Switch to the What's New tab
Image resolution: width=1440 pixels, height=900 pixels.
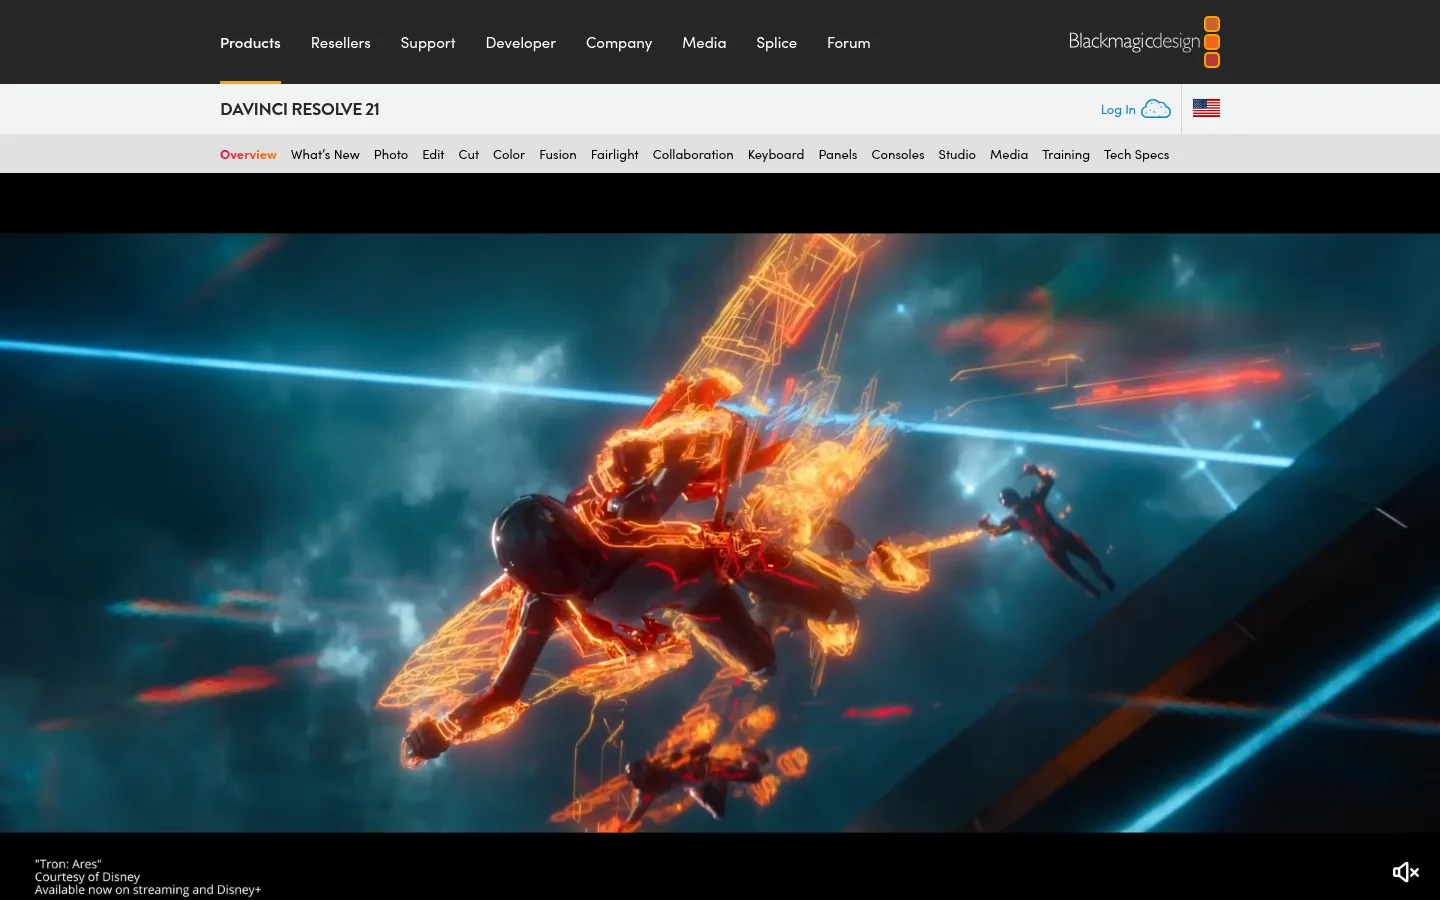(325, 155)
